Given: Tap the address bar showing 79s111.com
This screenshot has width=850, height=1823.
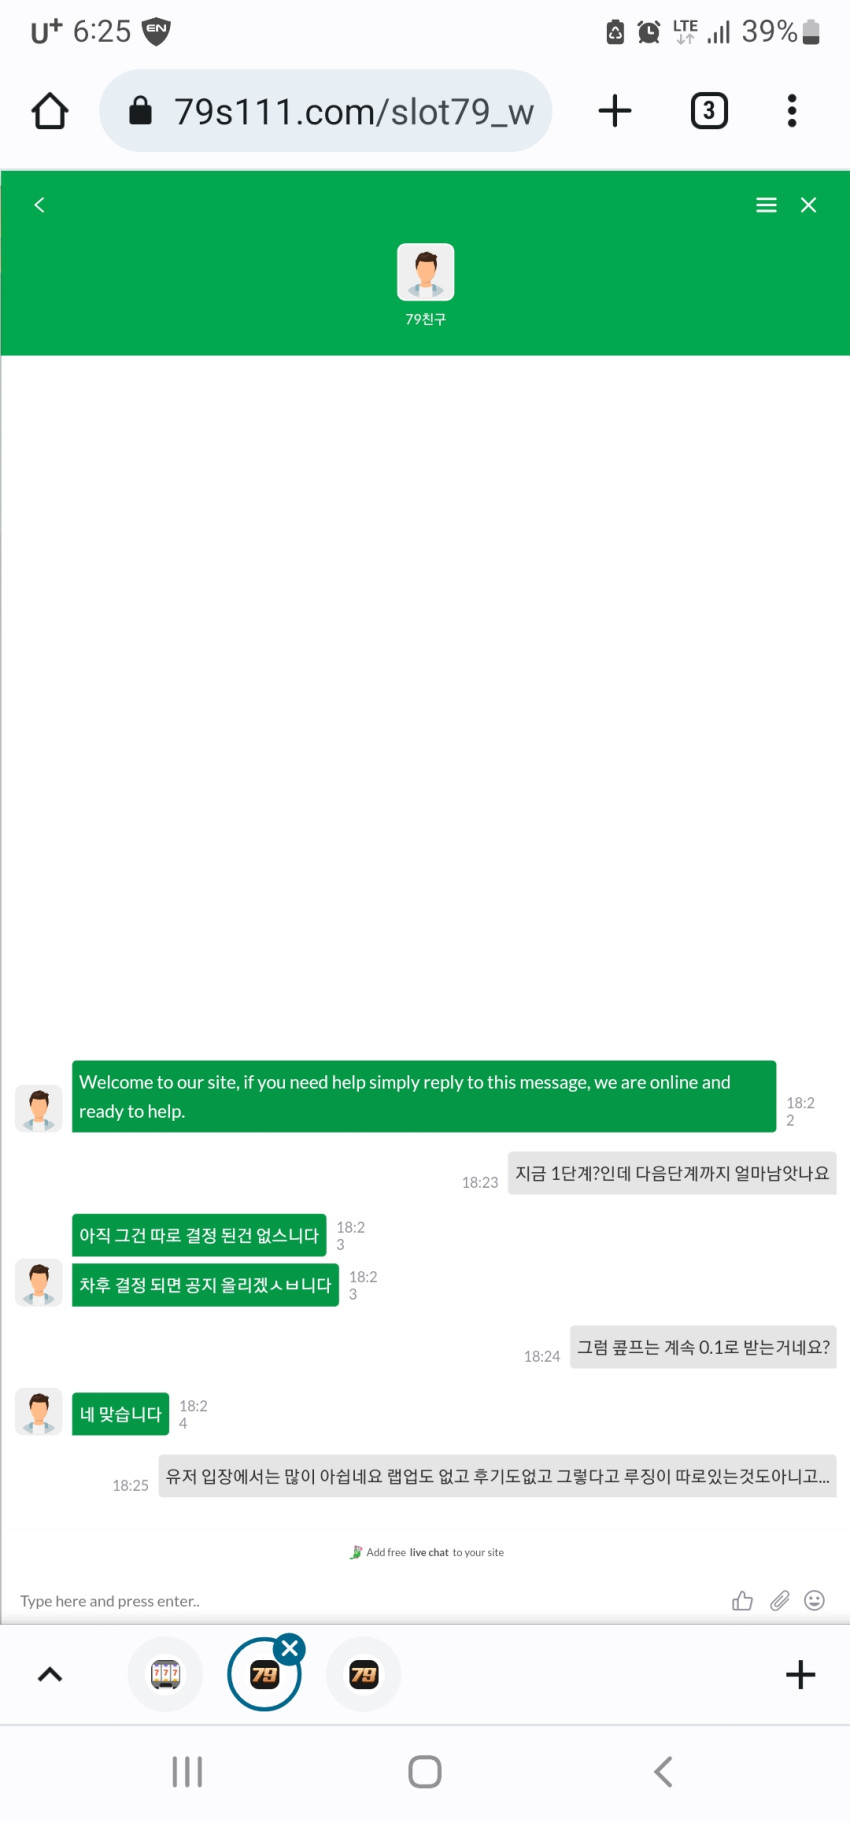Looking at the screenshot, I should click(x=326, y=111).
